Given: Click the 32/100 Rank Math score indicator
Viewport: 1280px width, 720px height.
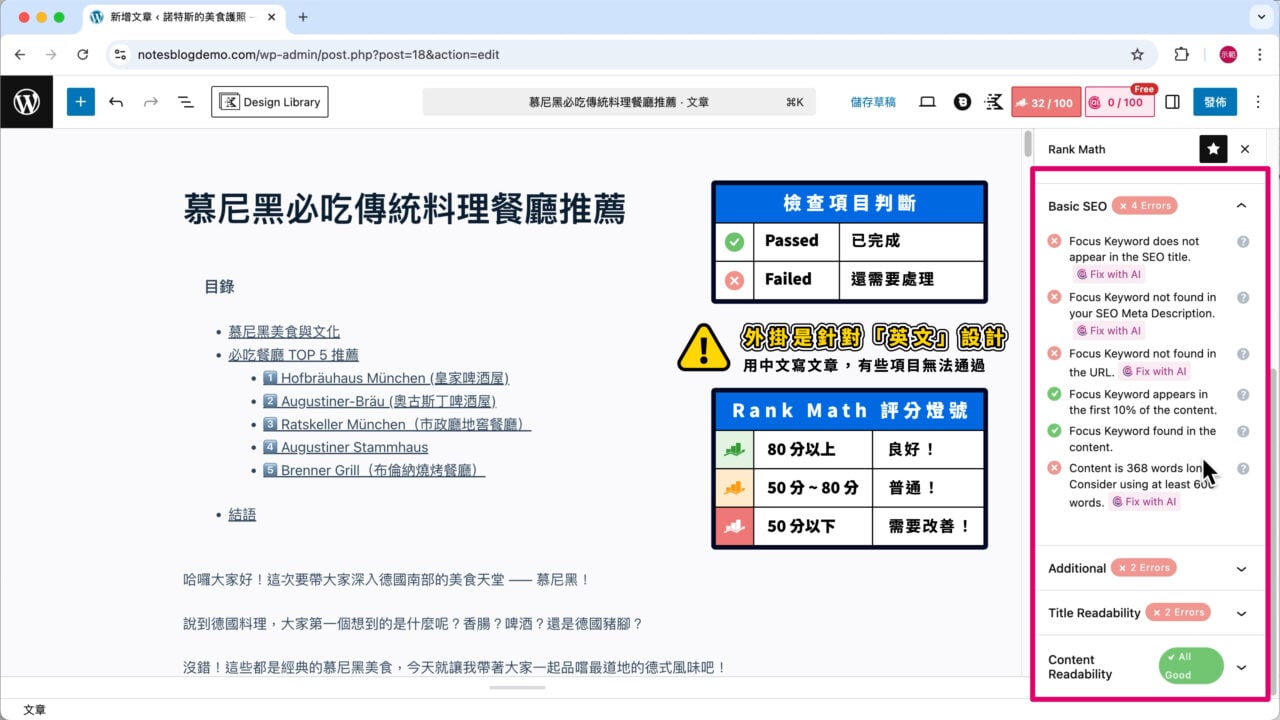Looking at the screenshot, I should tap(1046, 101).
